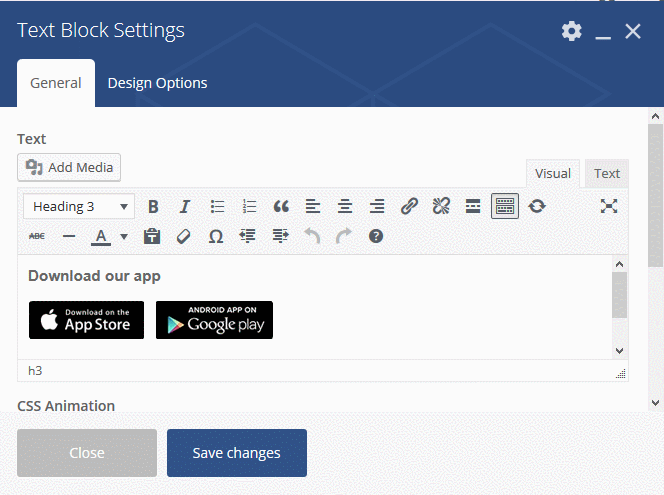This screenshot has height=495, width=664.
Task: Expand the text color picker arrow
Action: point(124,237)
